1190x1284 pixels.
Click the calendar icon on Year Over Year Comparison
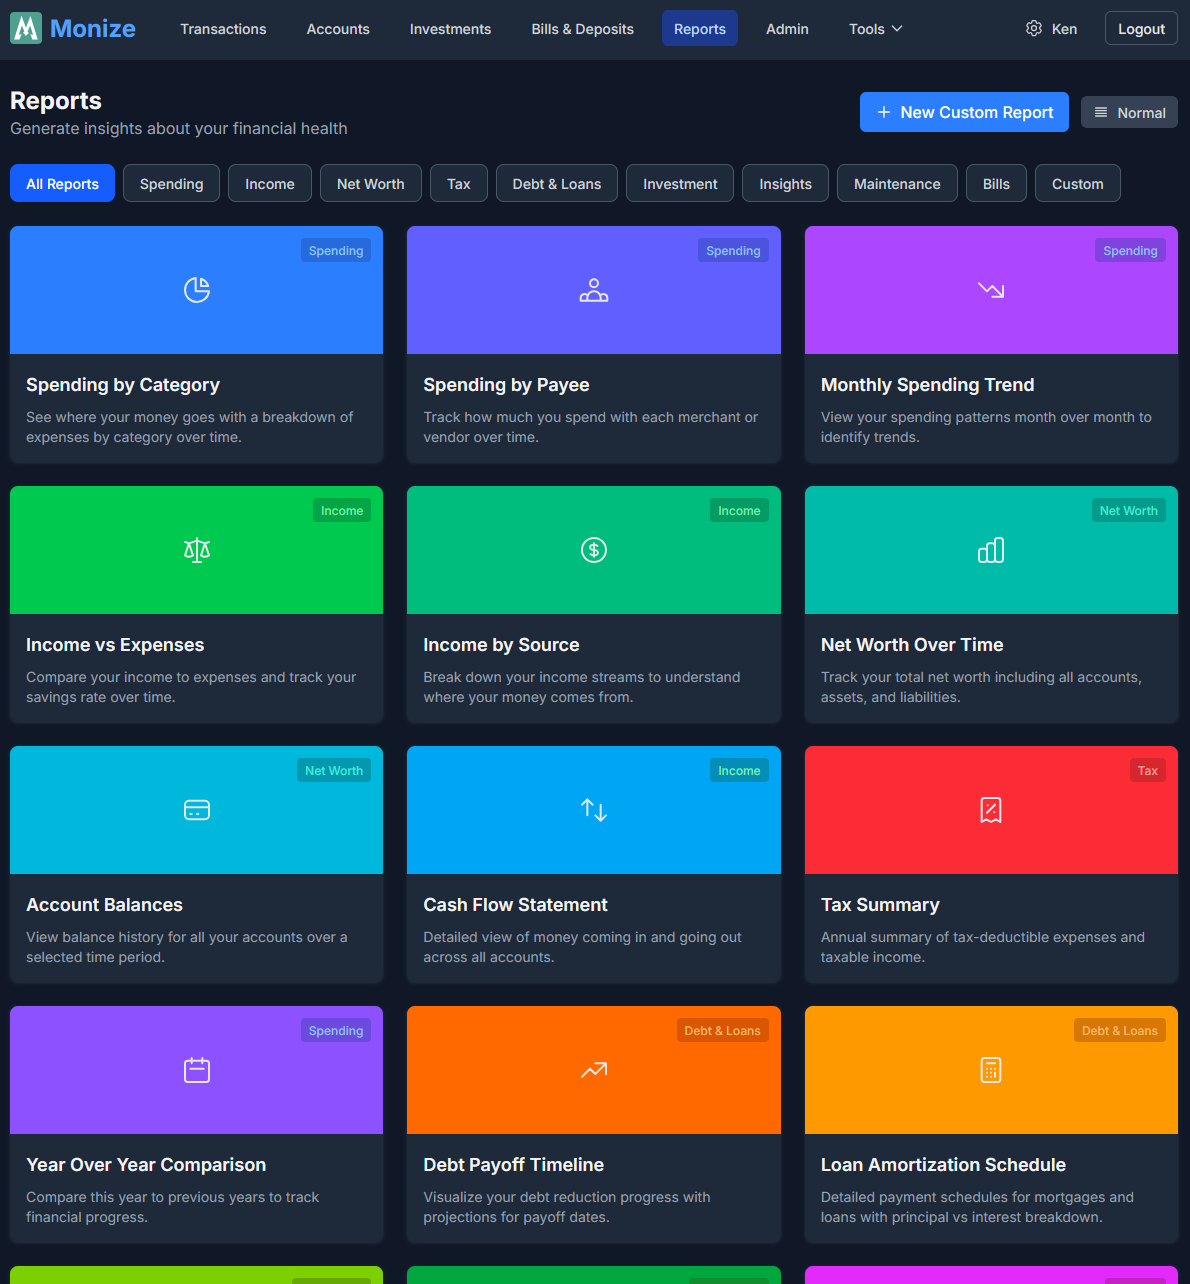197,1070
